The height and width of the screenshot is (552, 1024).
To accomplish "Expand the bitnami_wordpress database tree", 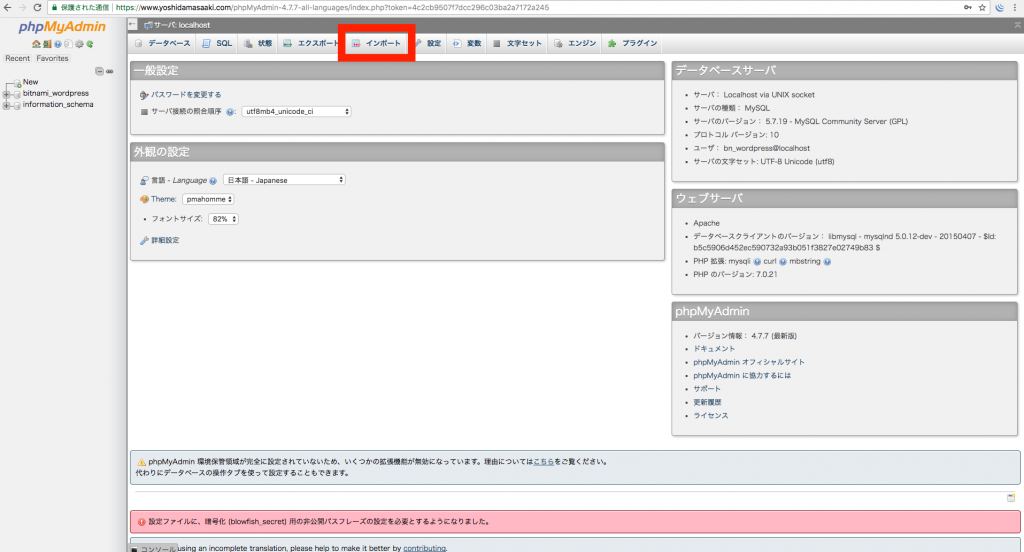I will [x=7, y=94].
